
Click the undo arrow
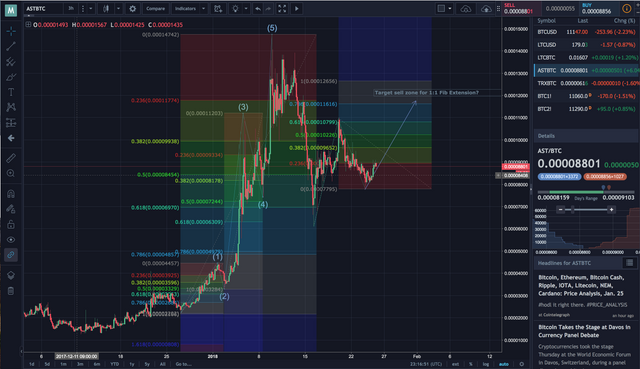pos(258,9)
